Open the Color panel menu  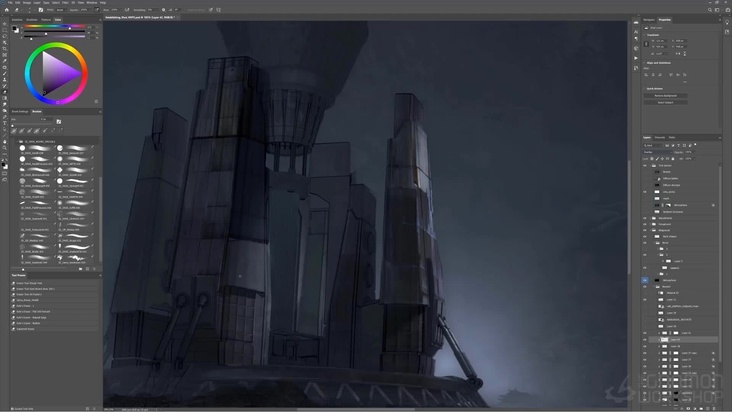pos(100,20)
